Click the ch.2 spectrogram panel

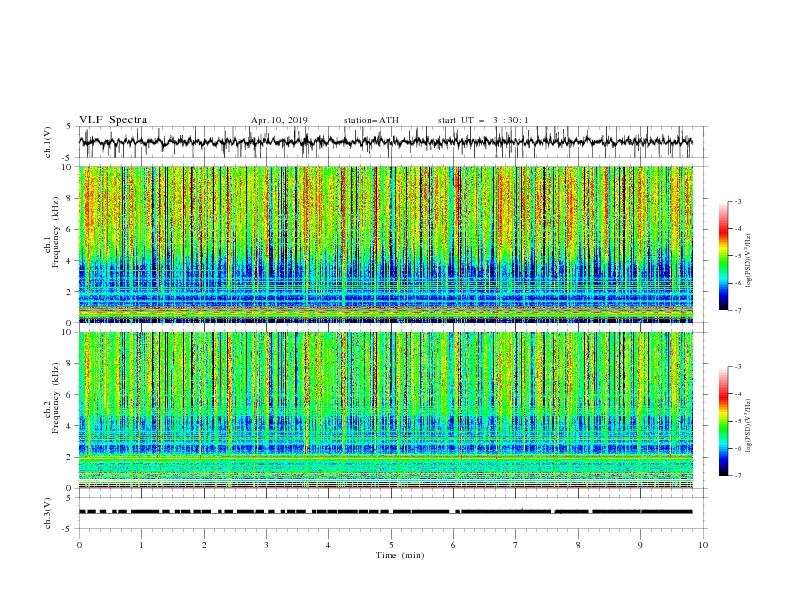tap(386, 410)
